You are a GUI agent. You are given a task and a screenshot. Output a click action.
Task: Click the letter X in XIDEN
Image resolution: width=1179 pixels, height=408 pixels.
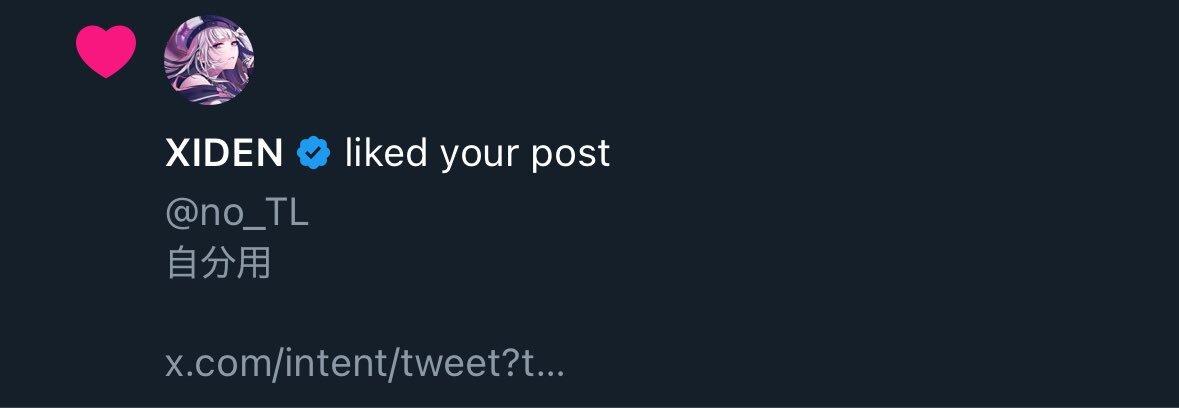click(x=177, y=153)
